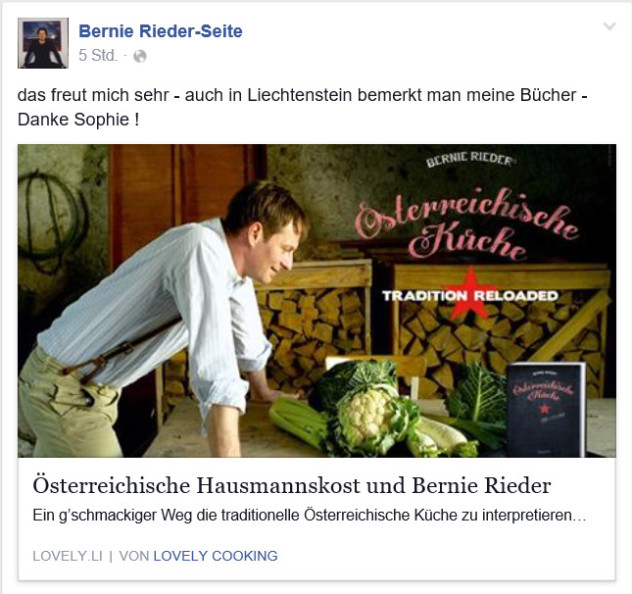
Task: Click the headline Österreichische Hausmannskost und Bernie Rieder
Action: tap(291, 485)
